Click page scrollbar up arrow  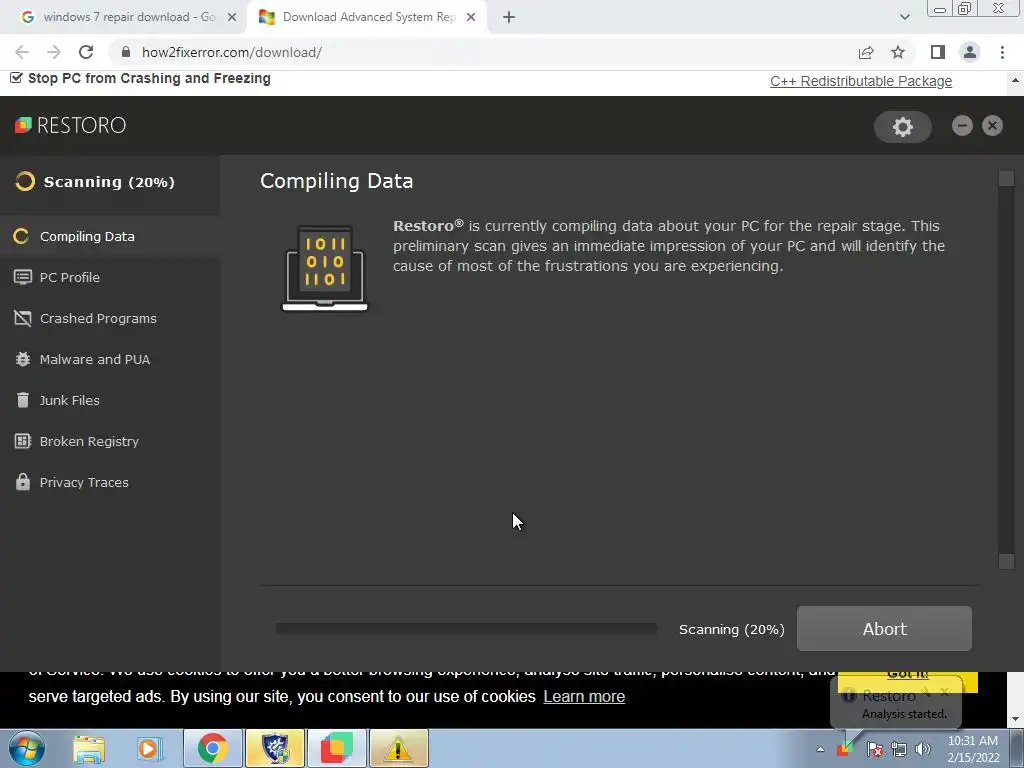coord(1015,80)
